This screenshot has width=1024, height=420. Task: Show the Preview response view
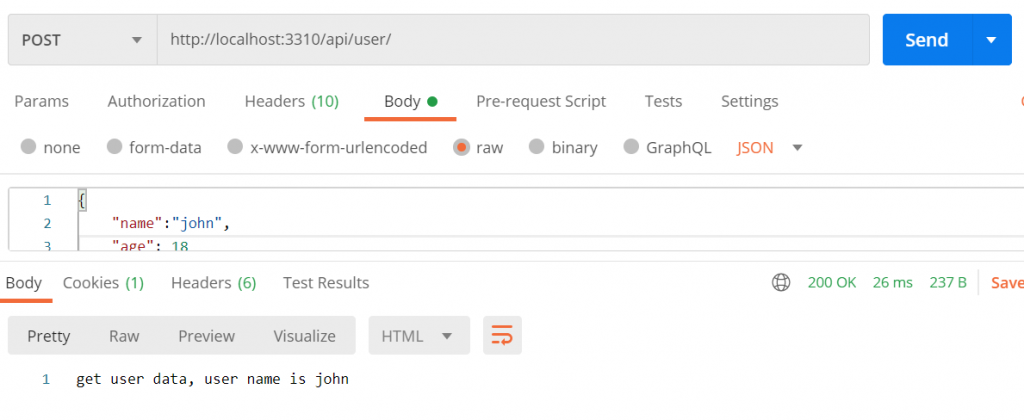pyautogui.click(x=206, y=336)
